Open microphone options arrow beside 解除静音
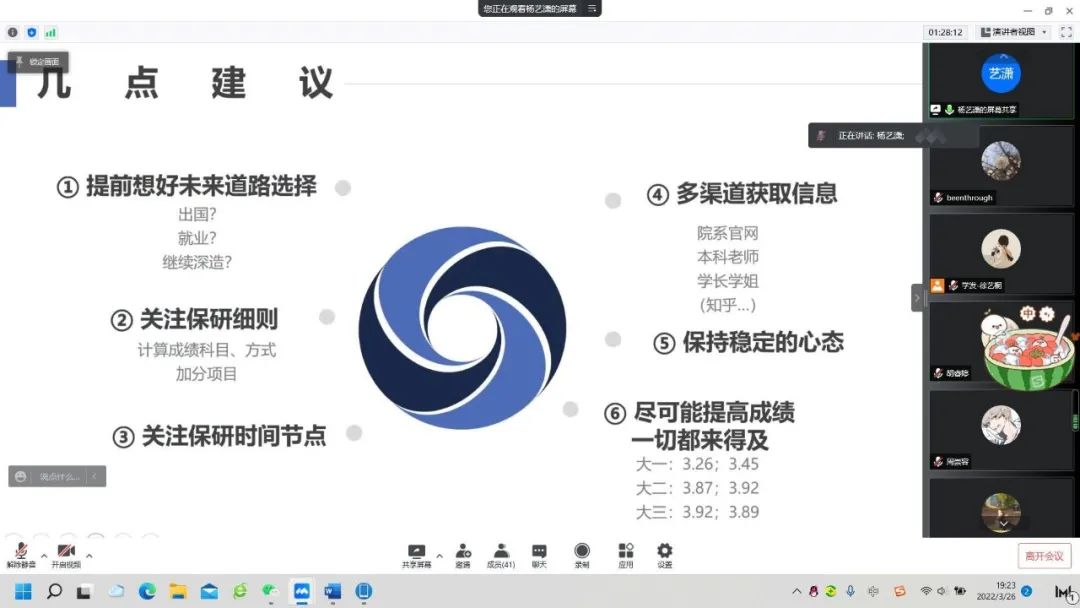 [x=44, y=555]
